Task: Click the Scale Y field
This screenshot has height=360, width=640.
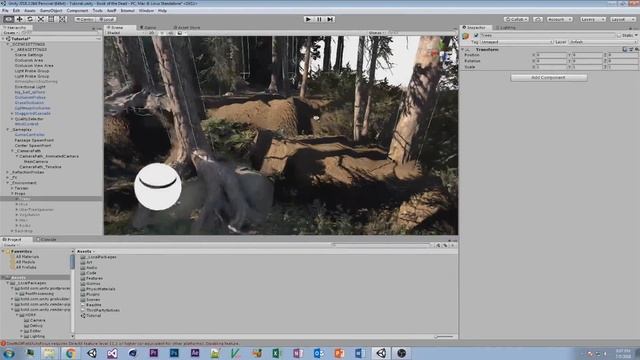Action: (587, 67)
